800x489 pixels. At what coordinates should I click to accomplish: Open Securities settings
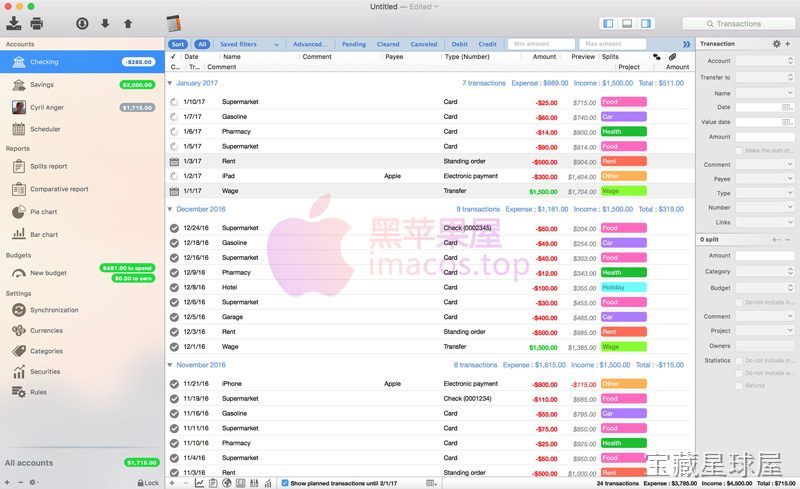pos(82,372)
